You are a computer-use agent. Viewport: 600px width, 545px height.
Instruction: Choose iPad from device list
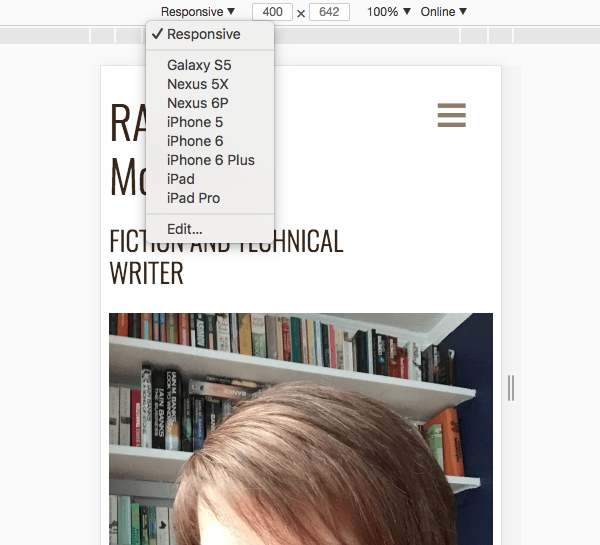coord(210,179)
